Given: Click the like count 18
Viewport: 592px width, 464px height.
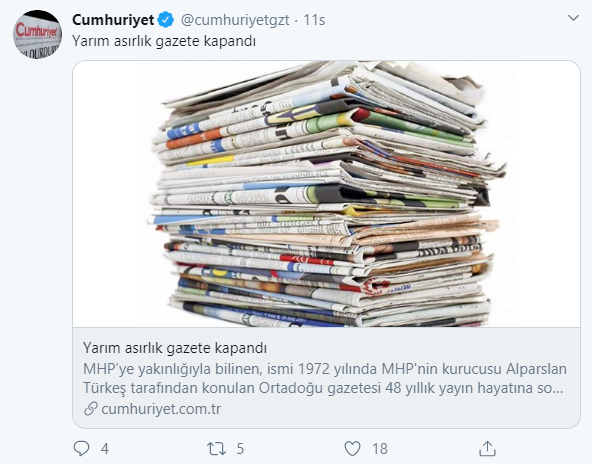Looking at the screenshot, I should tap(380, 449).
